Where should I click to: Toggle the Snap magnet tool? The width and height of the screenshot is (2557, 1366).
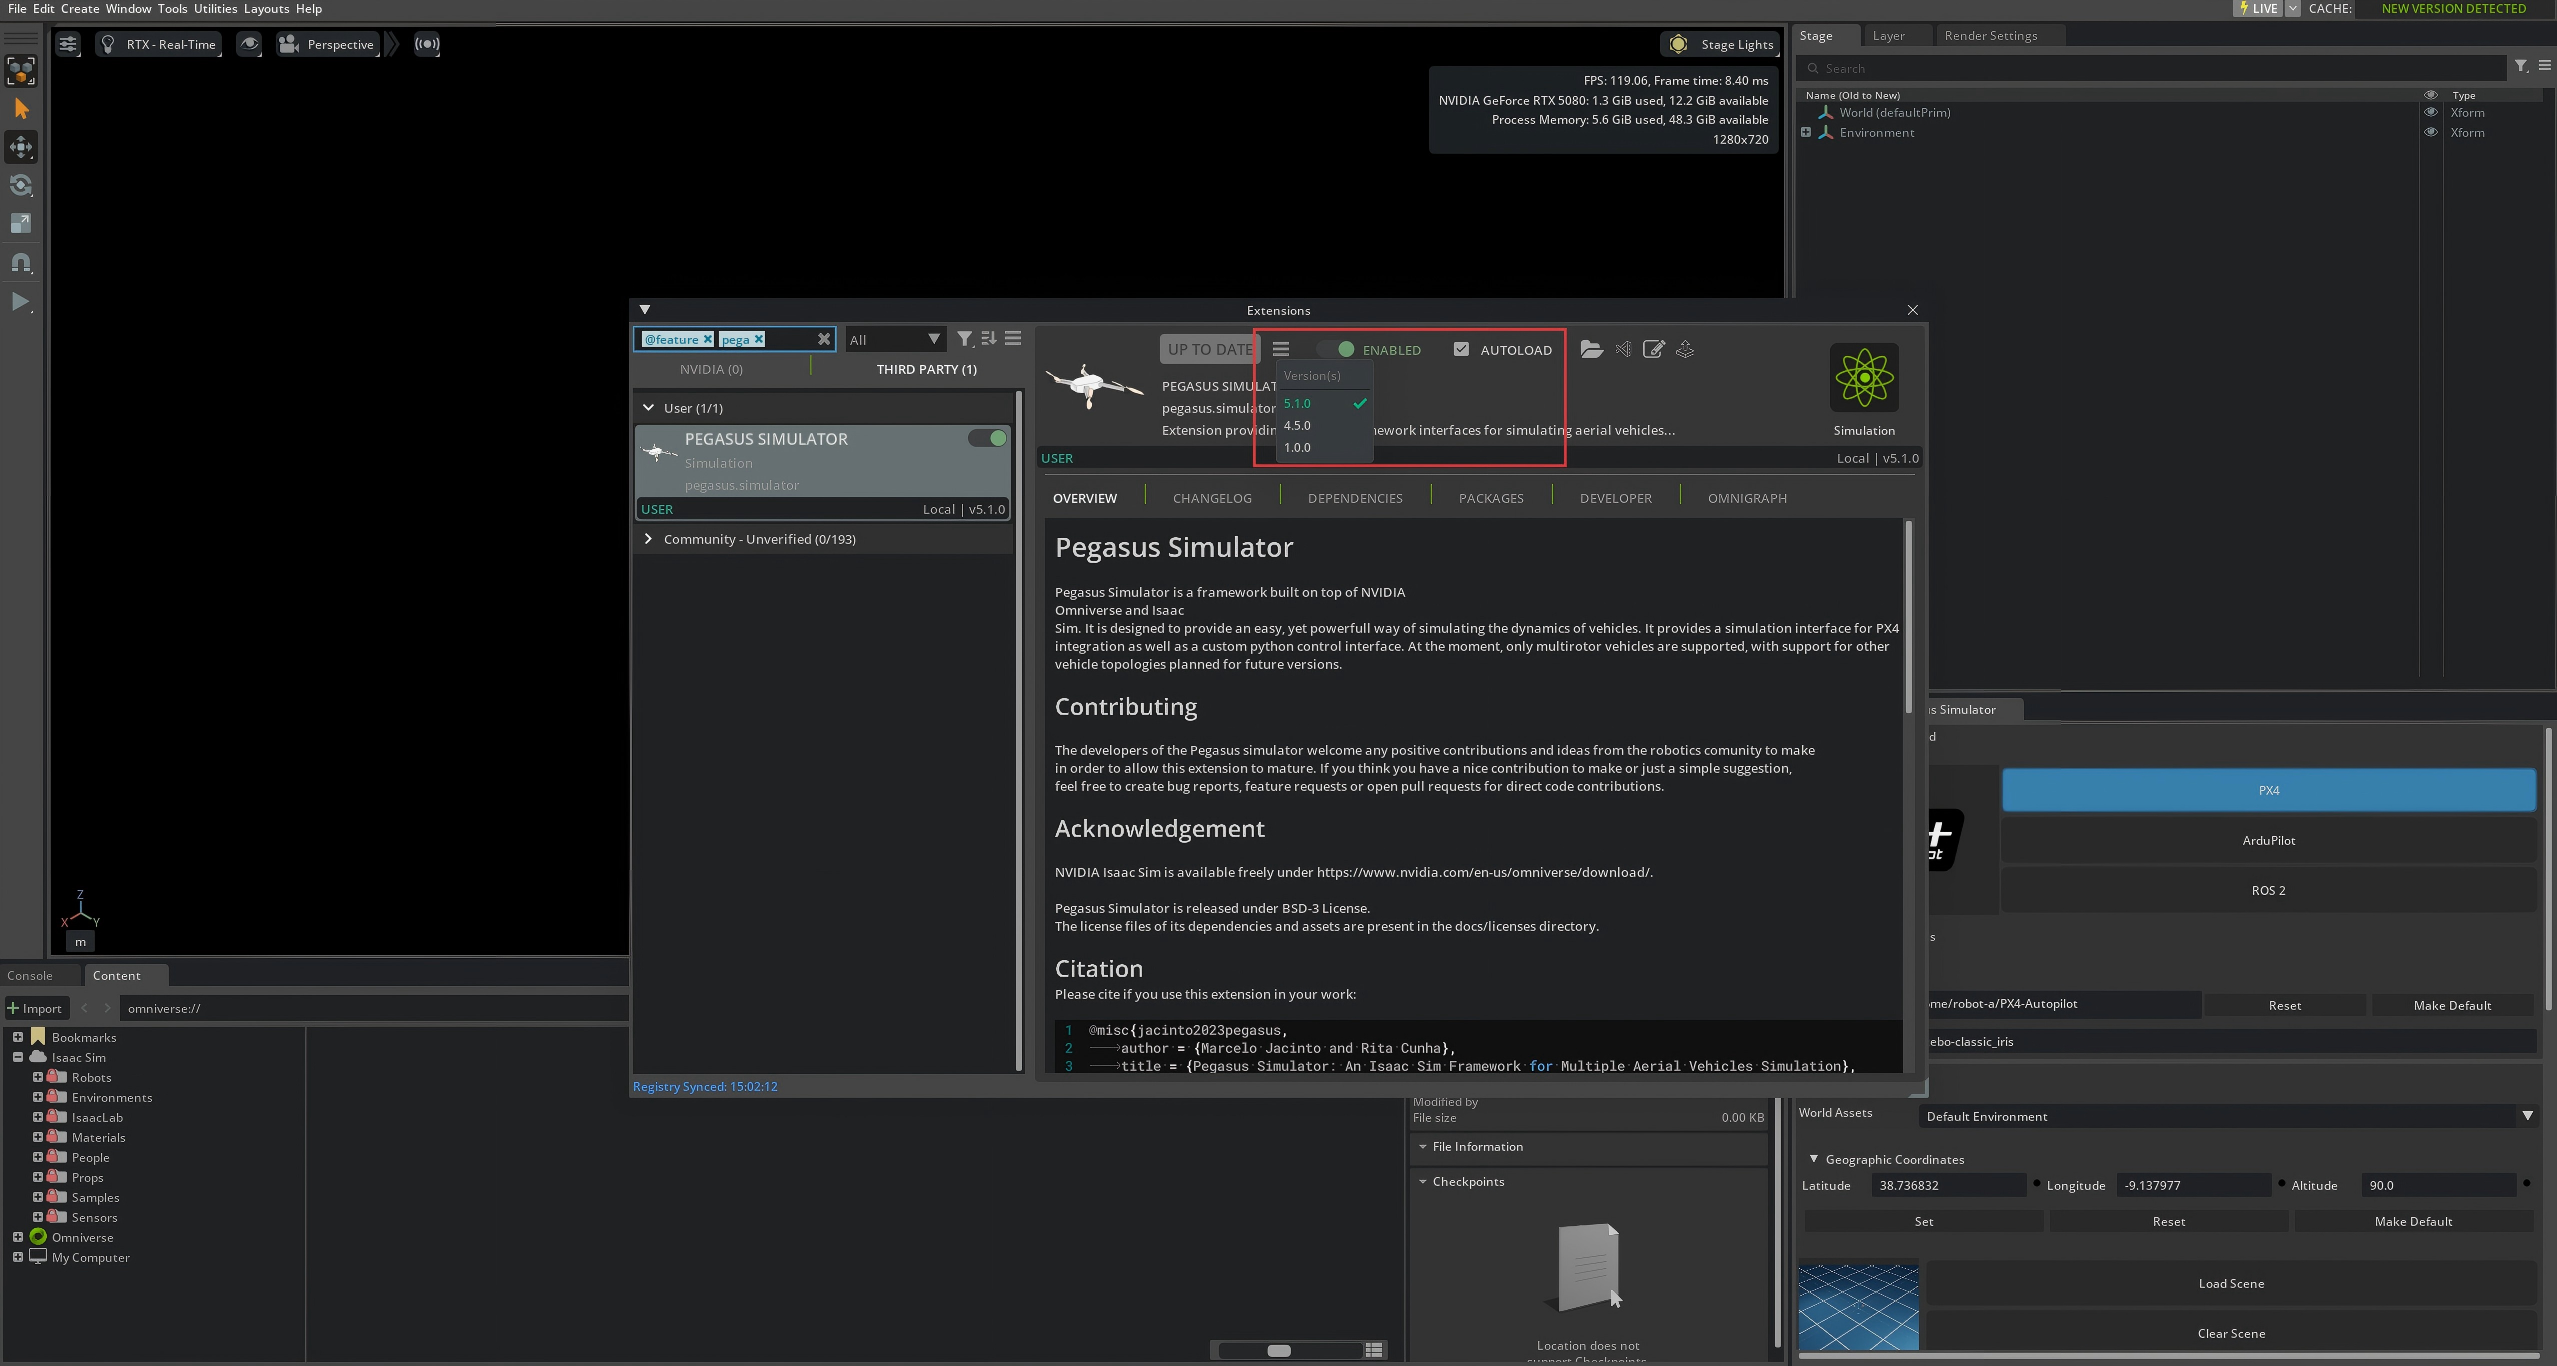tap(21, 262)
